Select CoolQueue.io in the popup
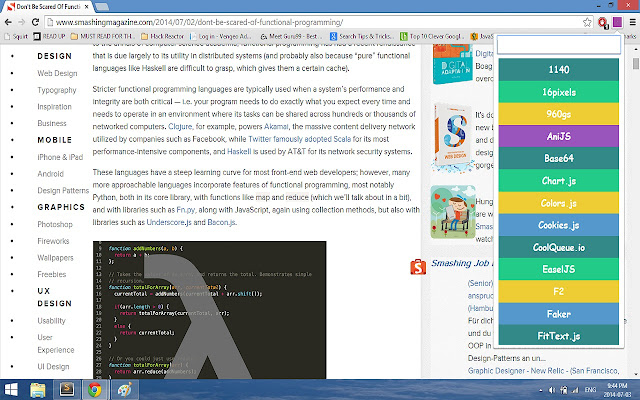The width and height of the screenshot is (640, 400). (x=558, y=247)
